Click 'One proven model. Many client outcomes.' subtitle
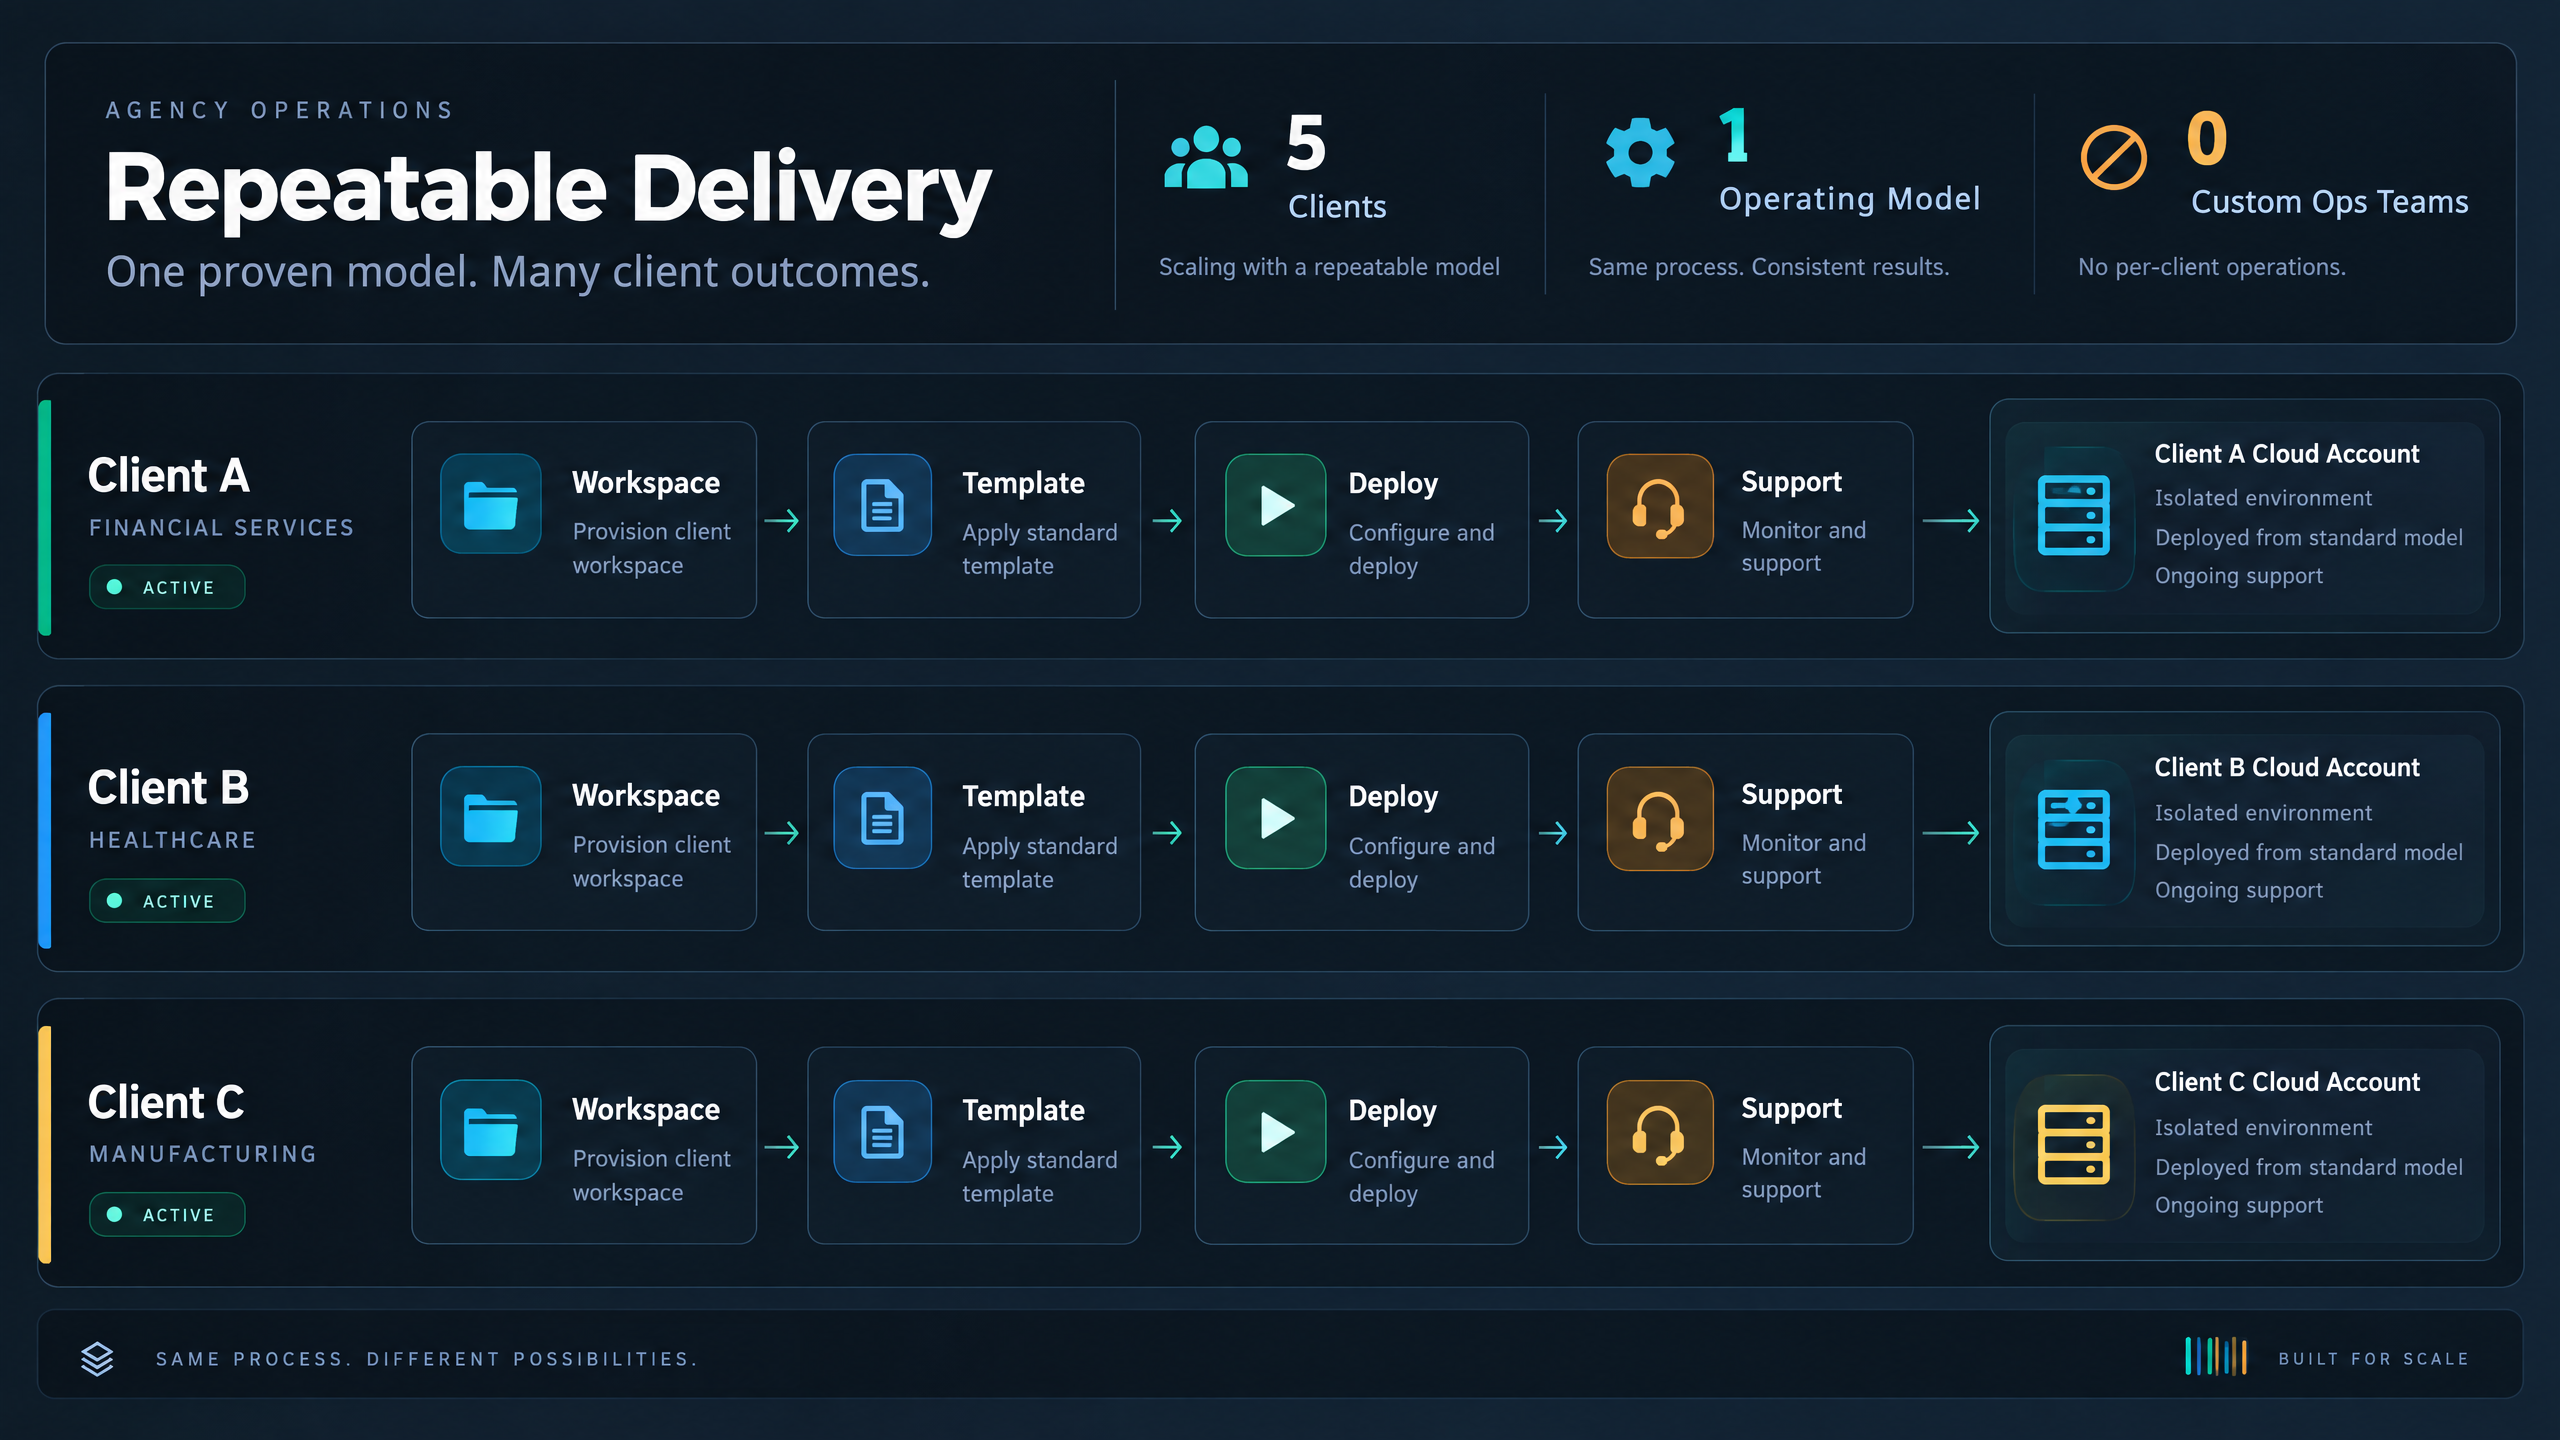Image resolution: width=2560 pixels, height=1440 pixels. point(518,273)
